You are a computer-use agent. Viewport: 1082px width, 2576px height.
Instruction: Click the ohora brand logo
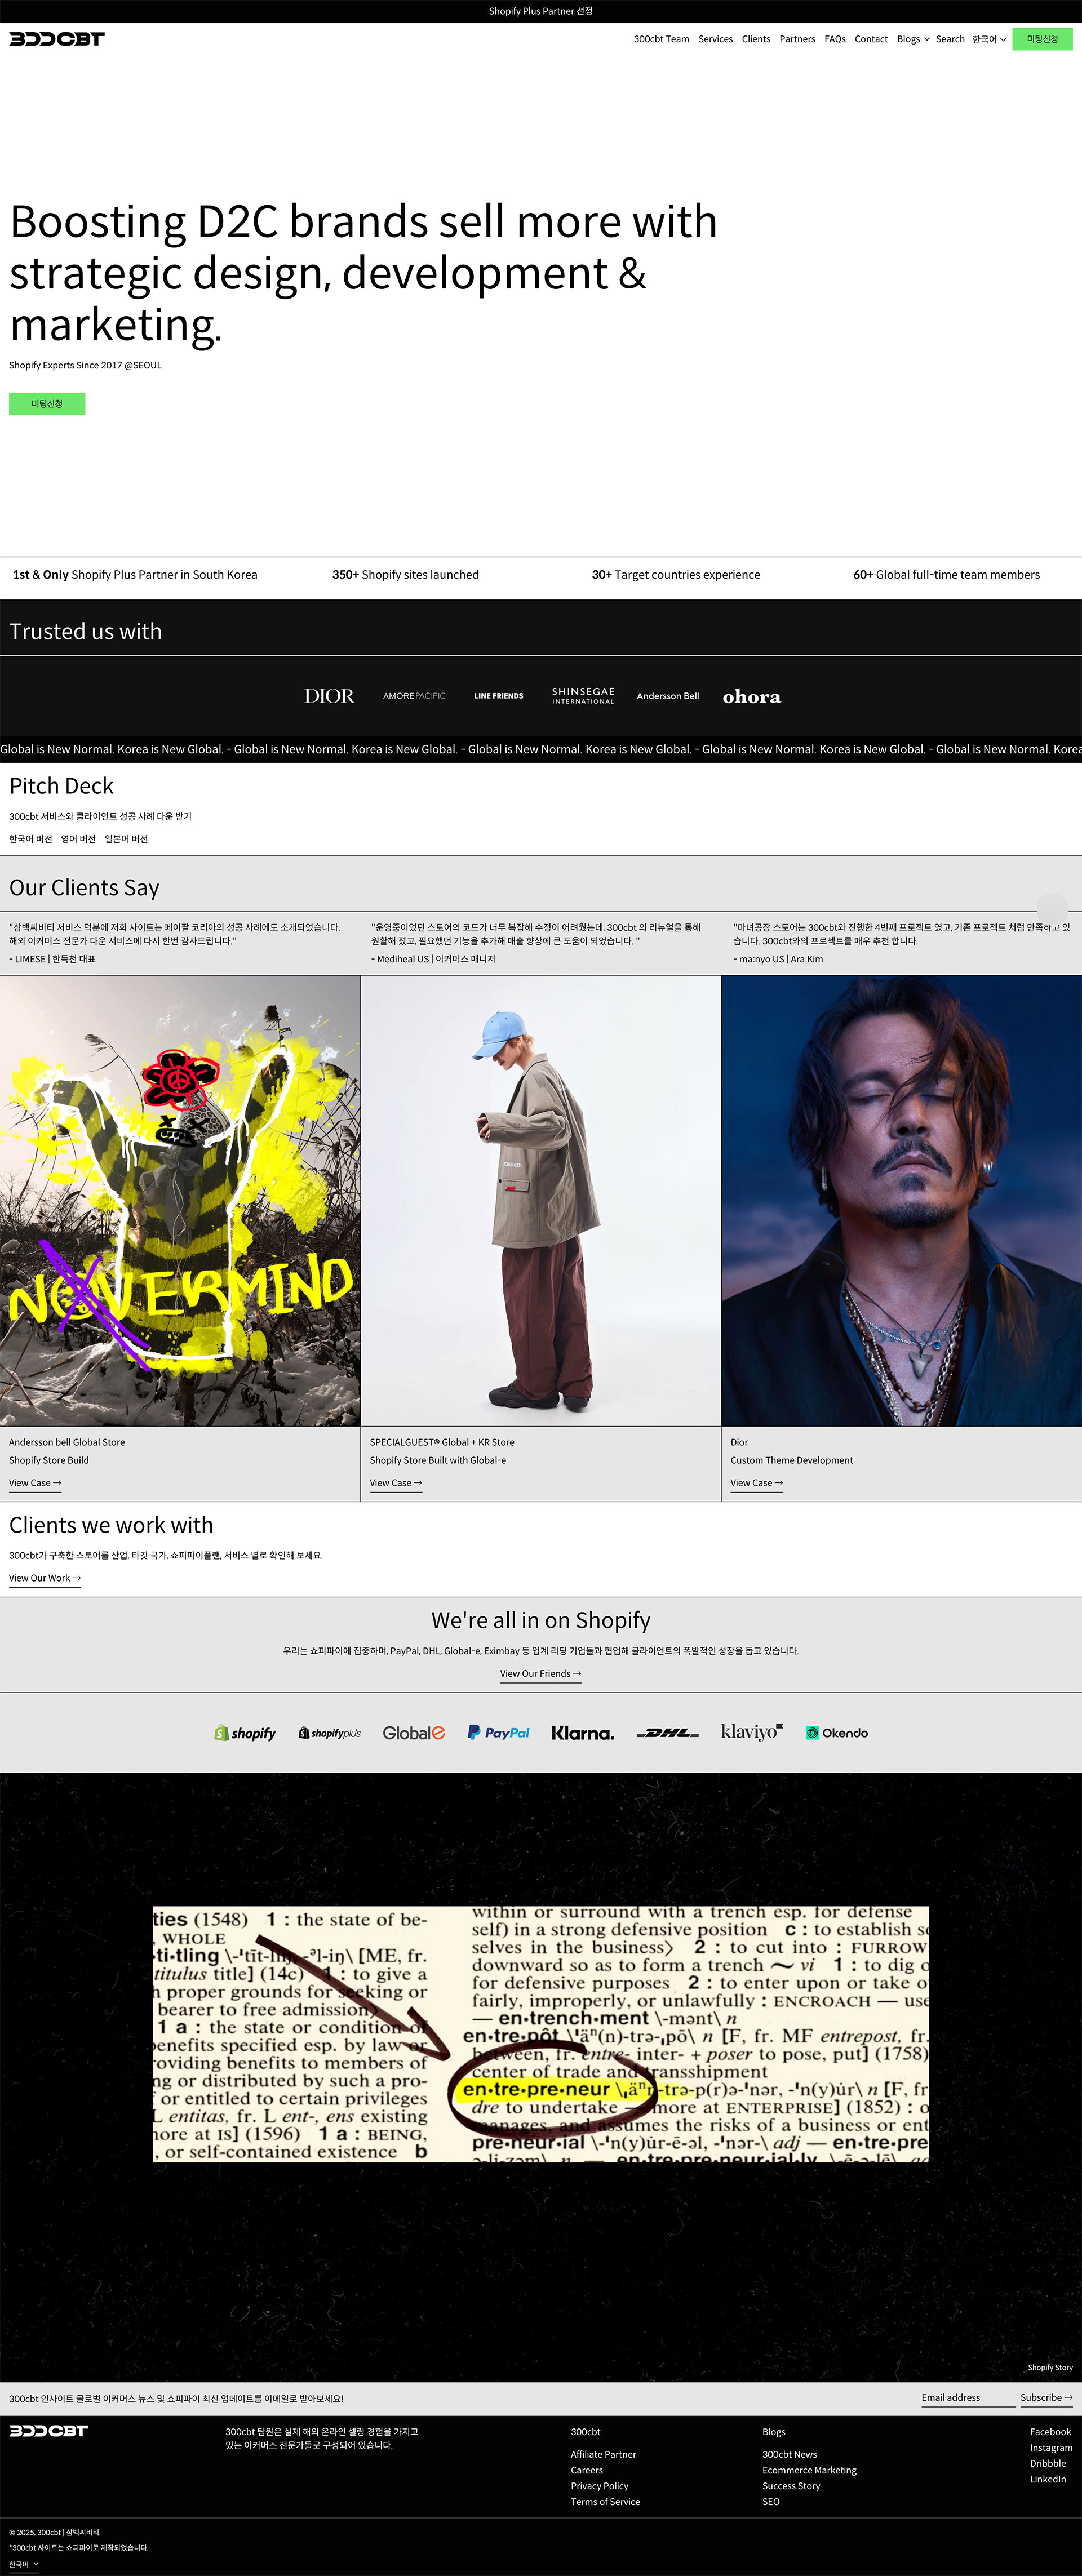751,697
